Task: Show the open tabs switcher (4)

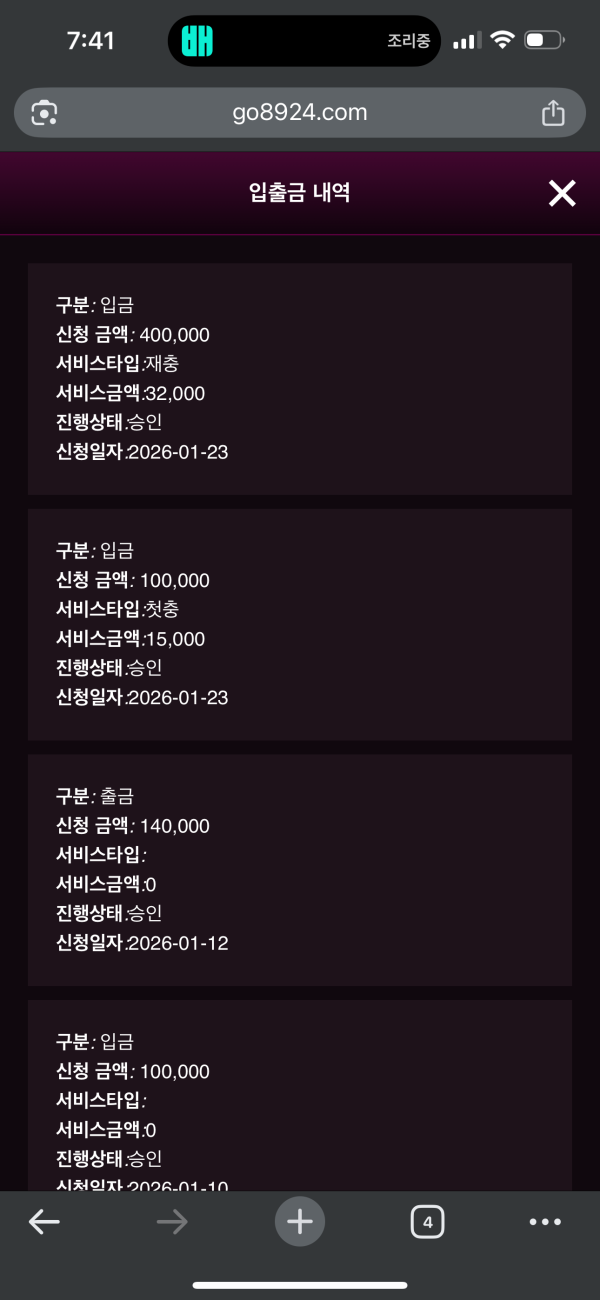Action: click(428, 1221)
